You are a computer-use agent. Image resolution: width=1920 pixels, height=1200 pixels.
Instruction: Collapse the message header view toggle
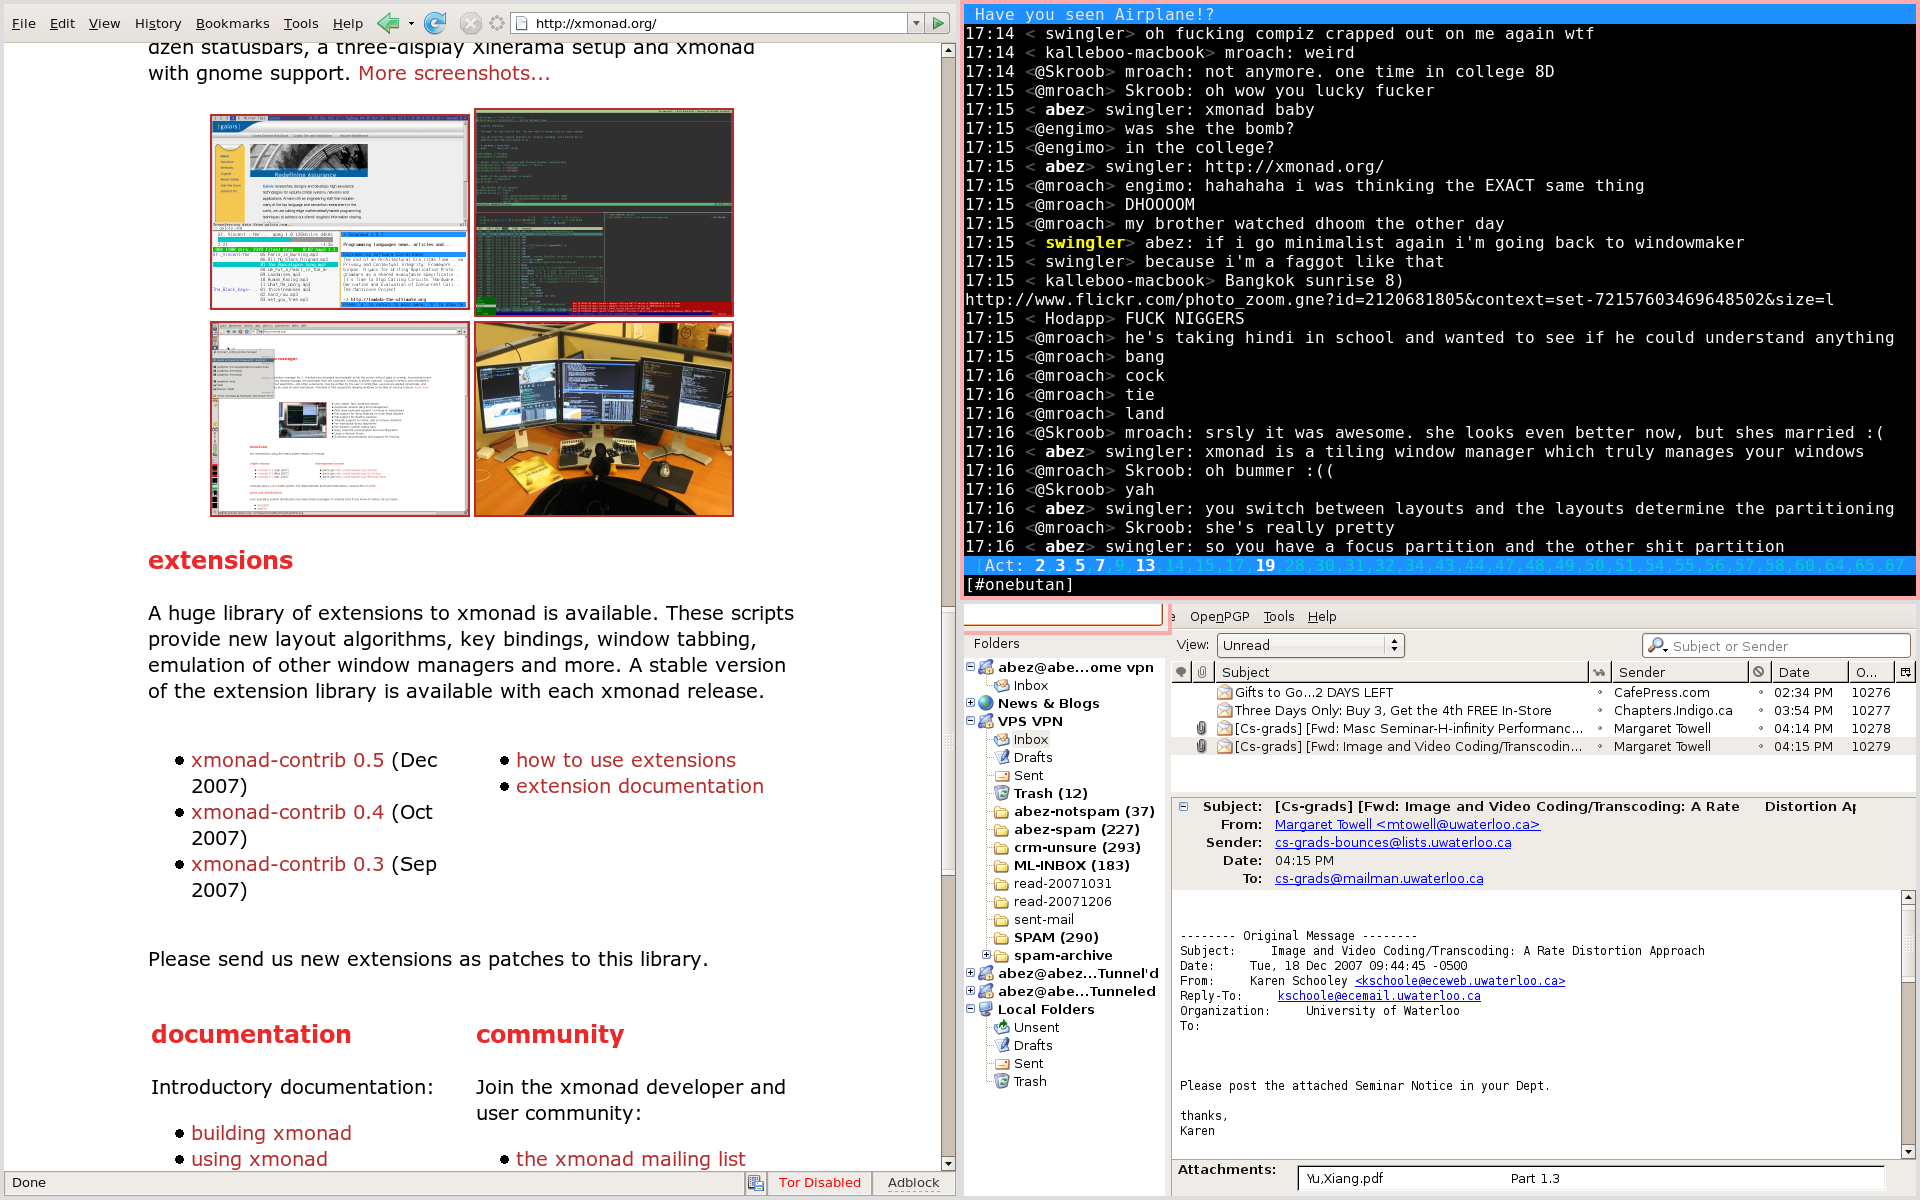(x=1183, y=806)
